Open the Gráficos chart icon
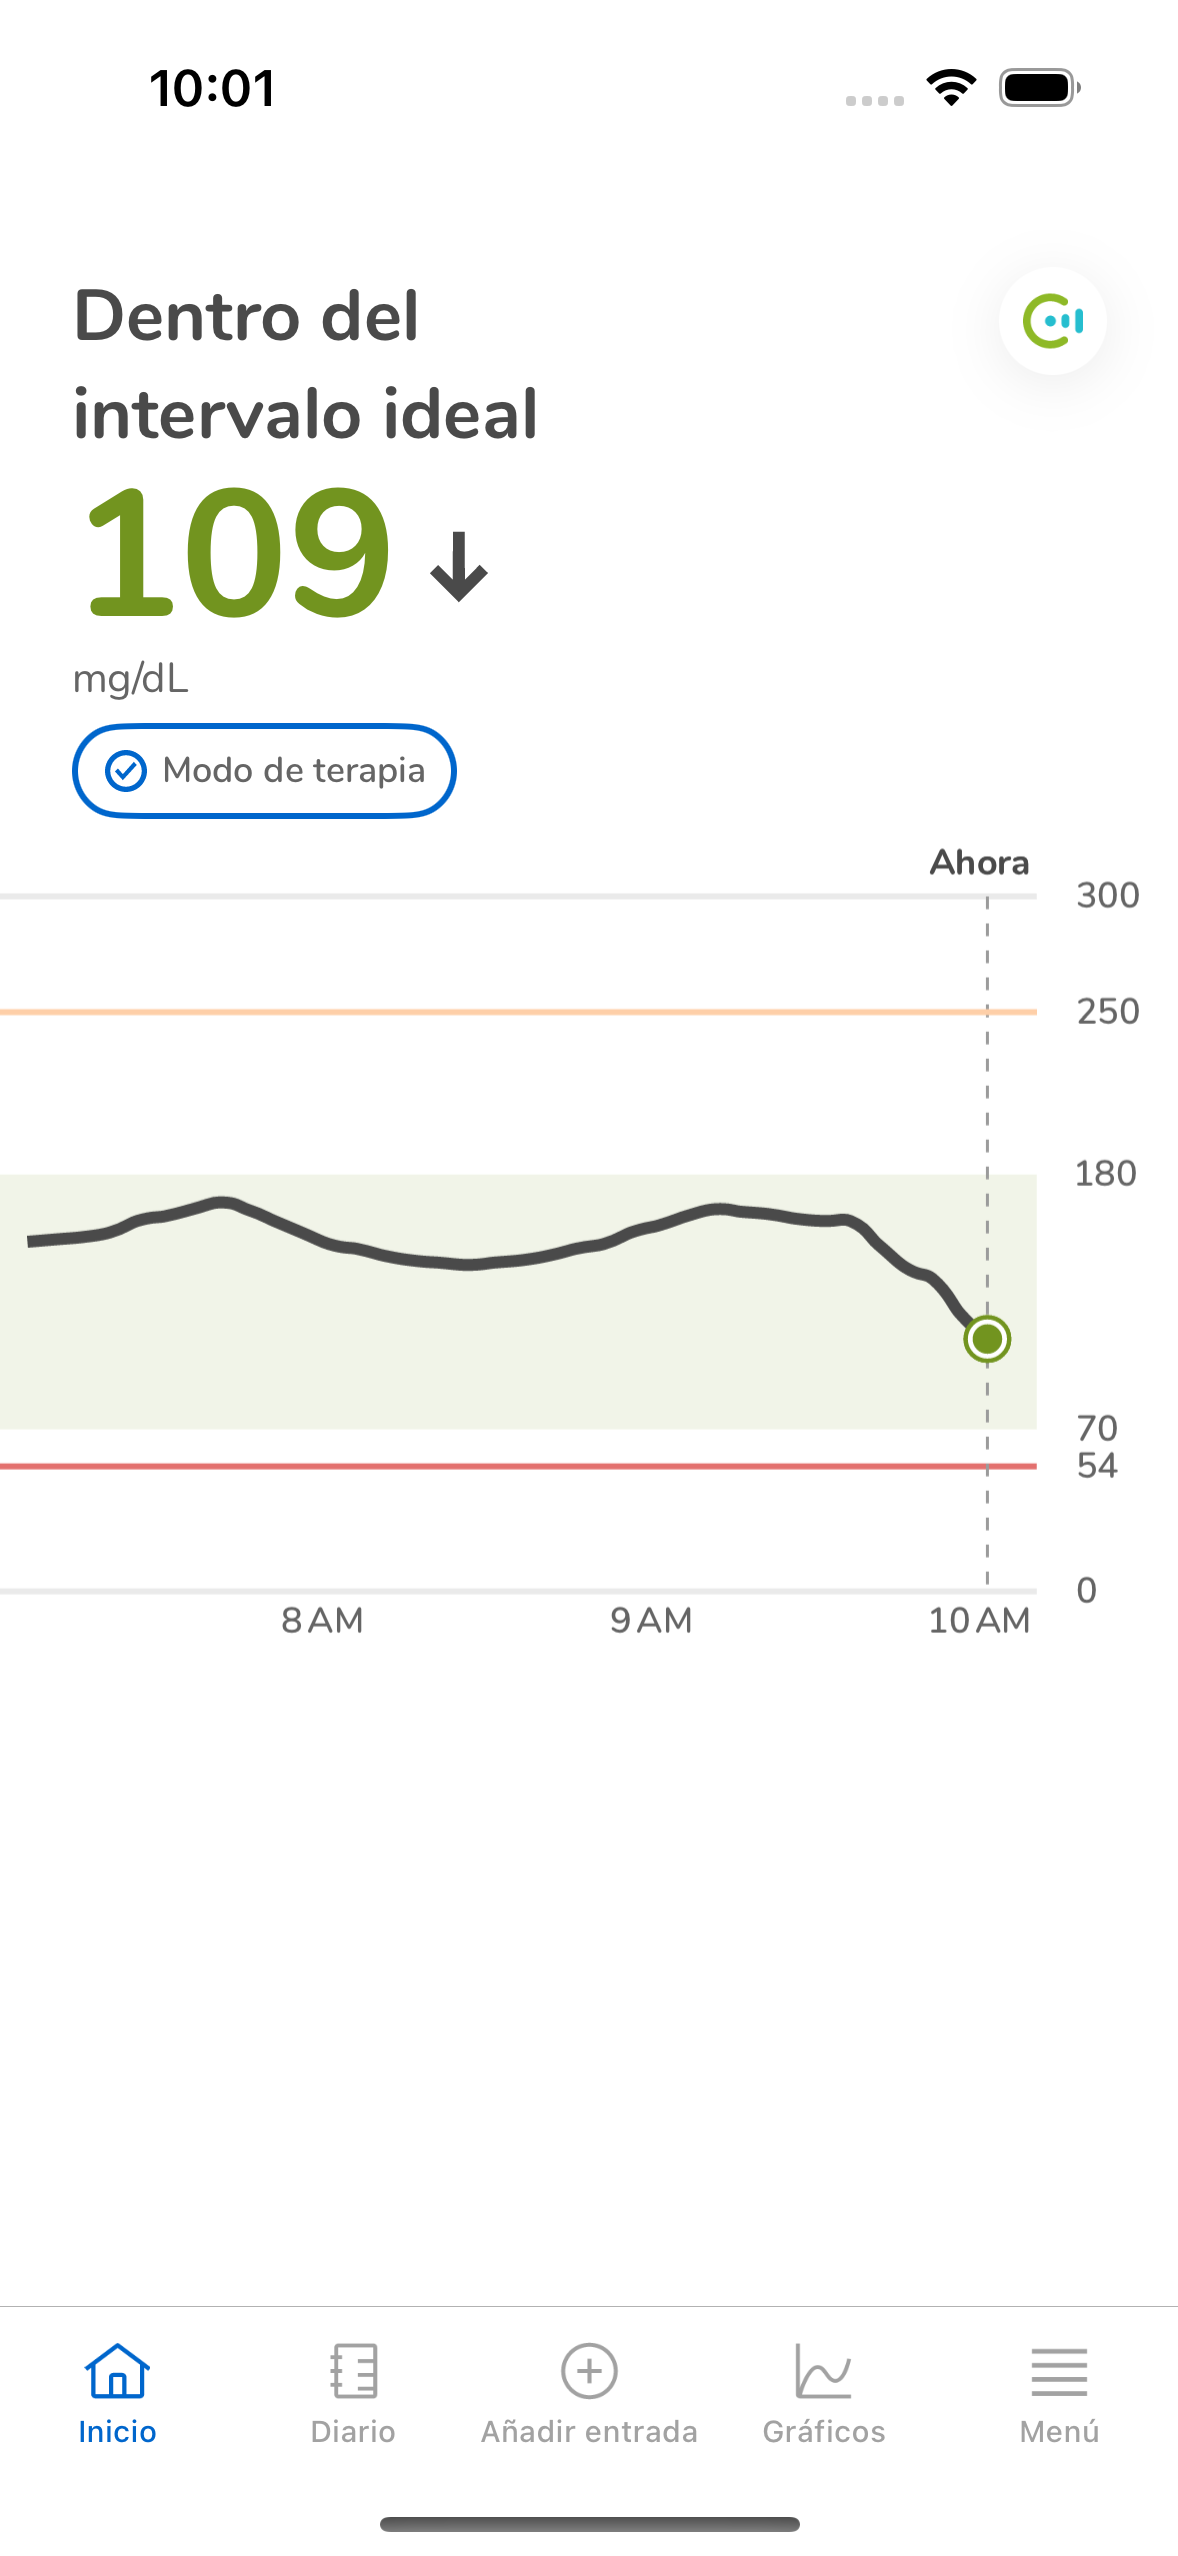 [x=824, y=2370]
